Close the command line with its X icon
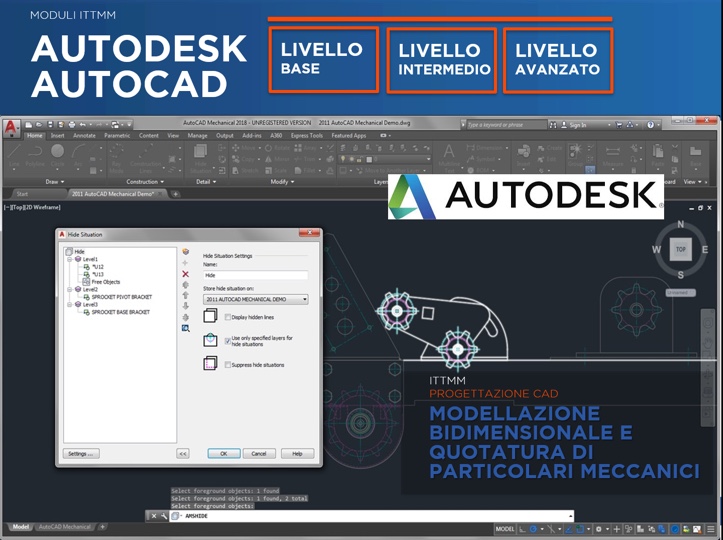The width and height of the screenshot is (723, 540). (x=153, y=516)
